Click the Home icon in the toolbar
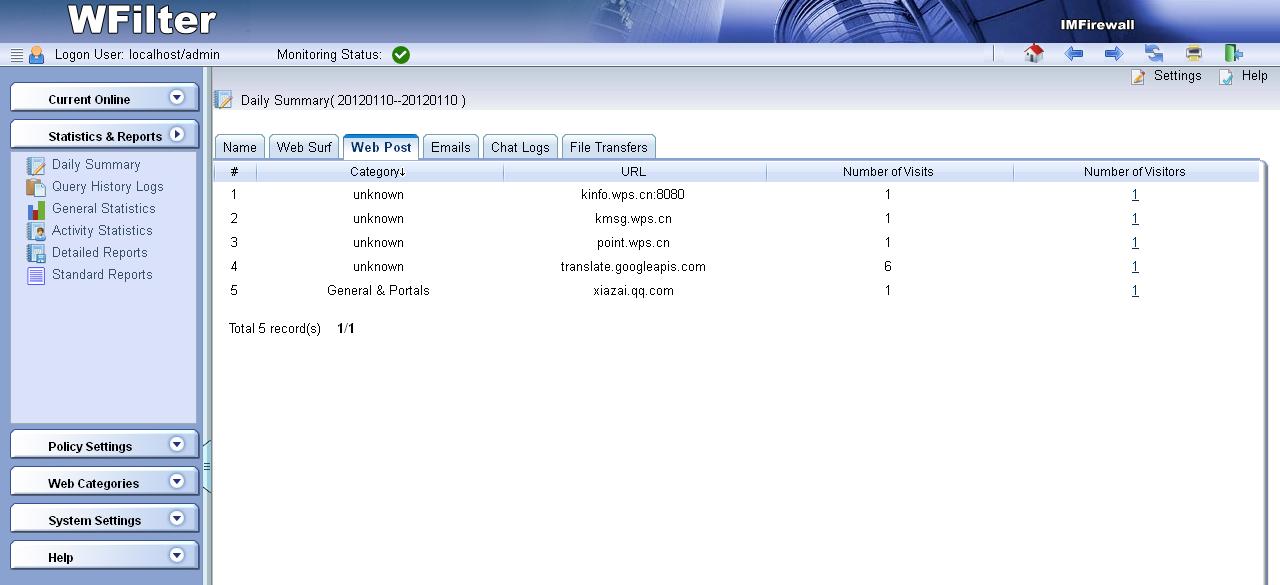 point(1034,54)
